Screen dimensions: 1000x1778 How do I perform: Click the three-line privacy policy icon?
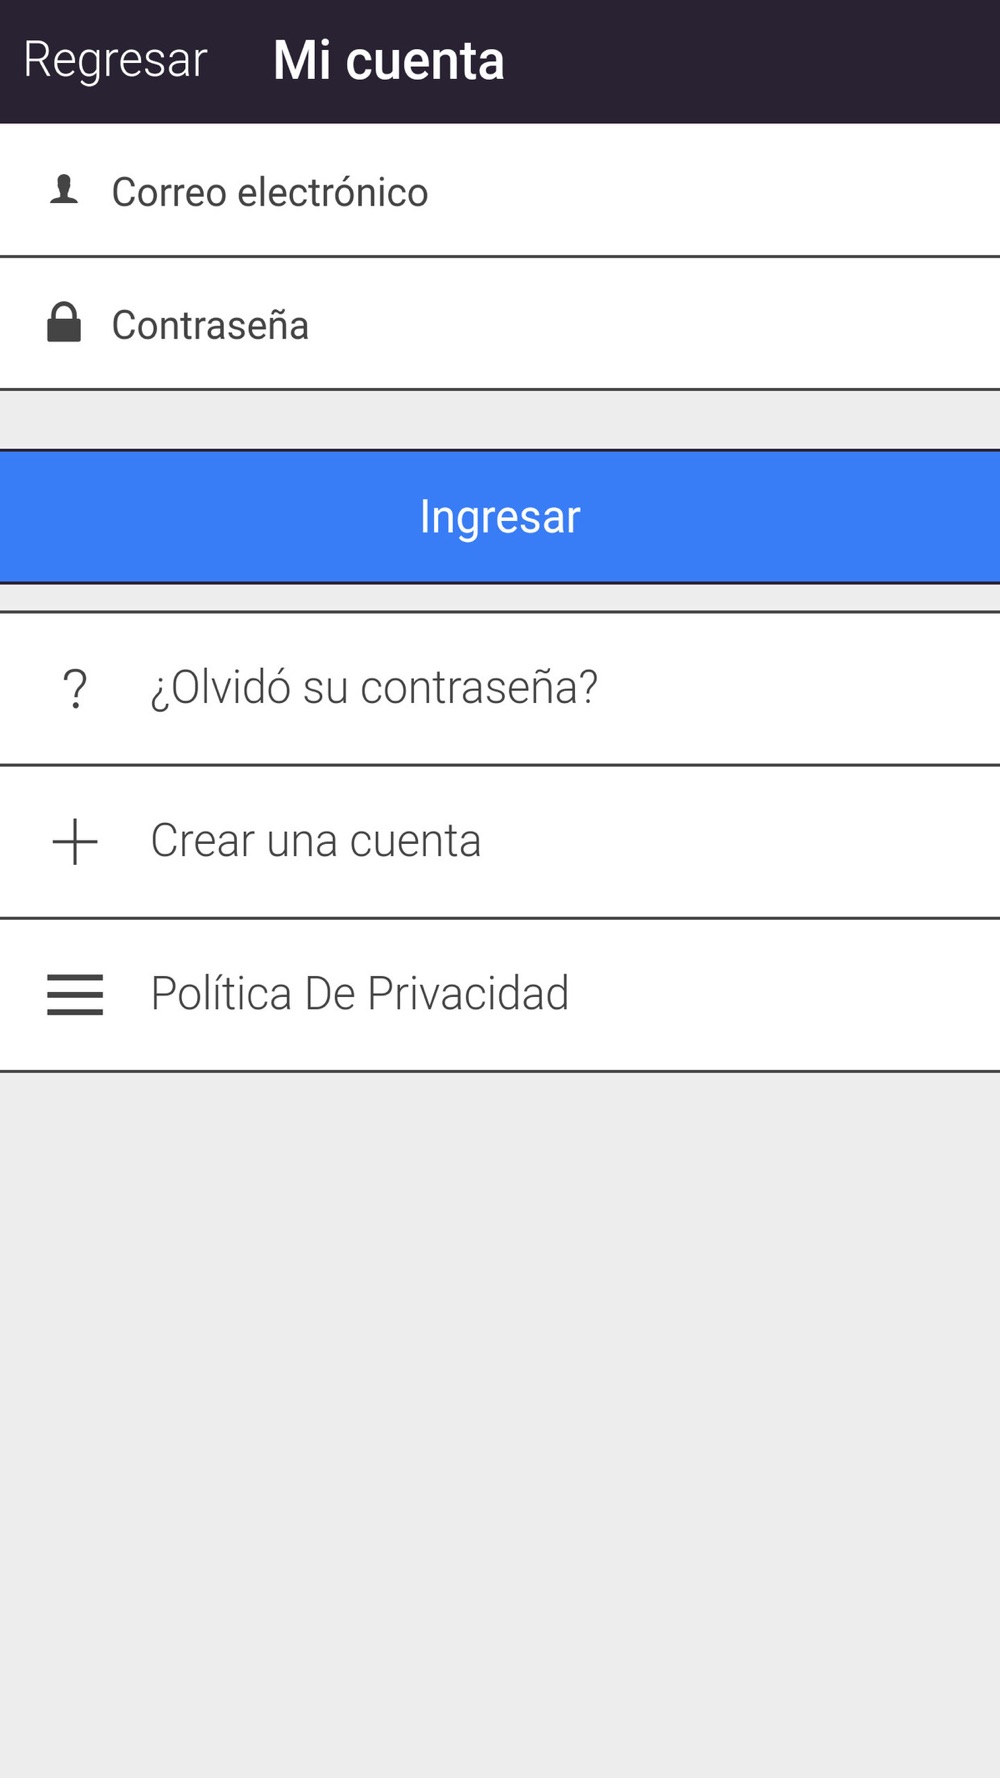[x=75, y=995]
